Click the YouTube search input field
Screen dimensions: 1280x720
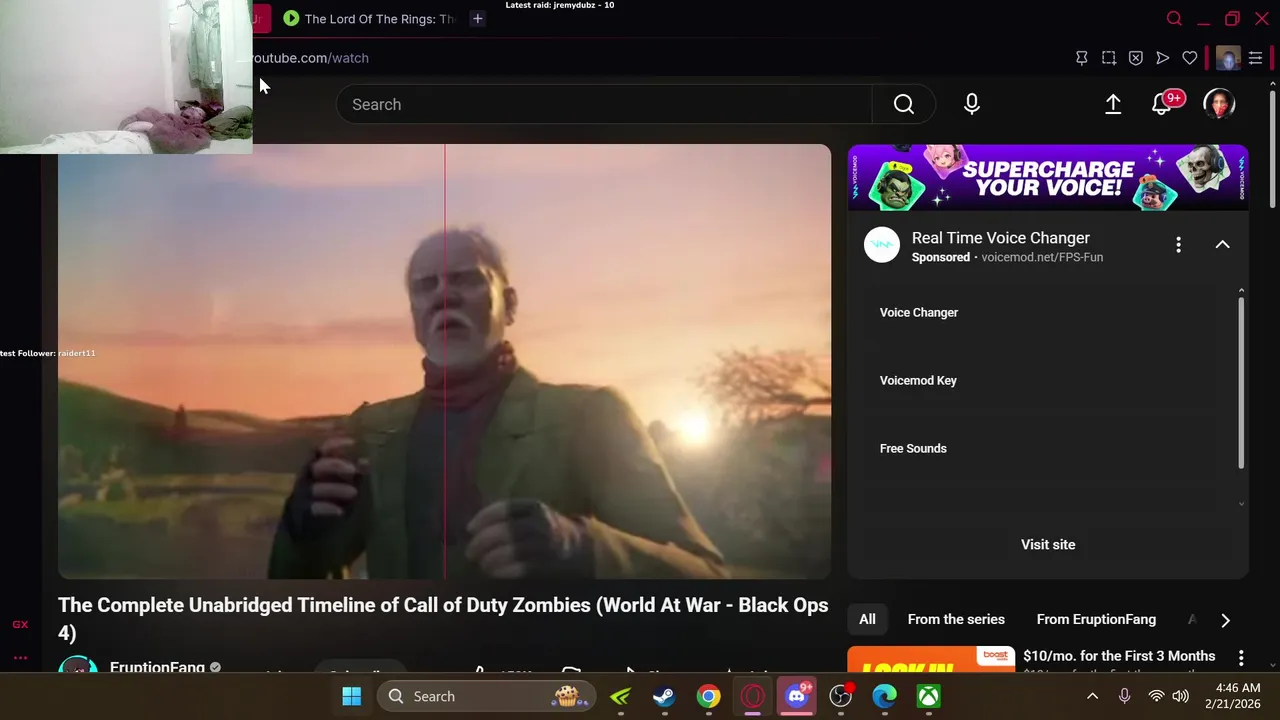click(x=604, y=104)
